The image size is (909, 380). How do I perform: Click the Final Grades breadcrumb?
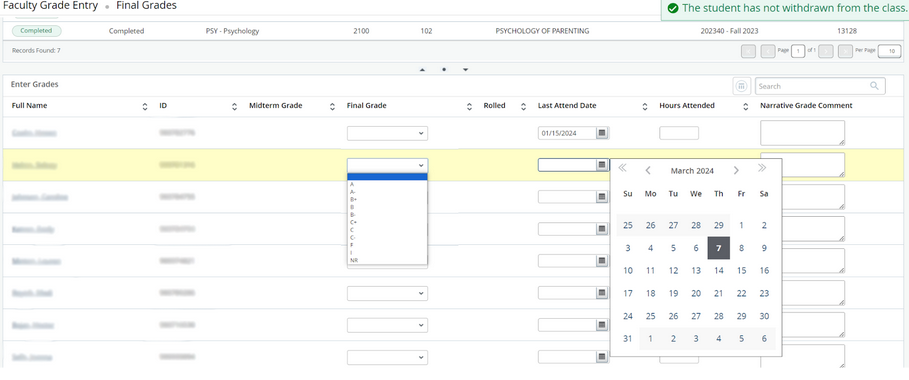tap(146, 6)
